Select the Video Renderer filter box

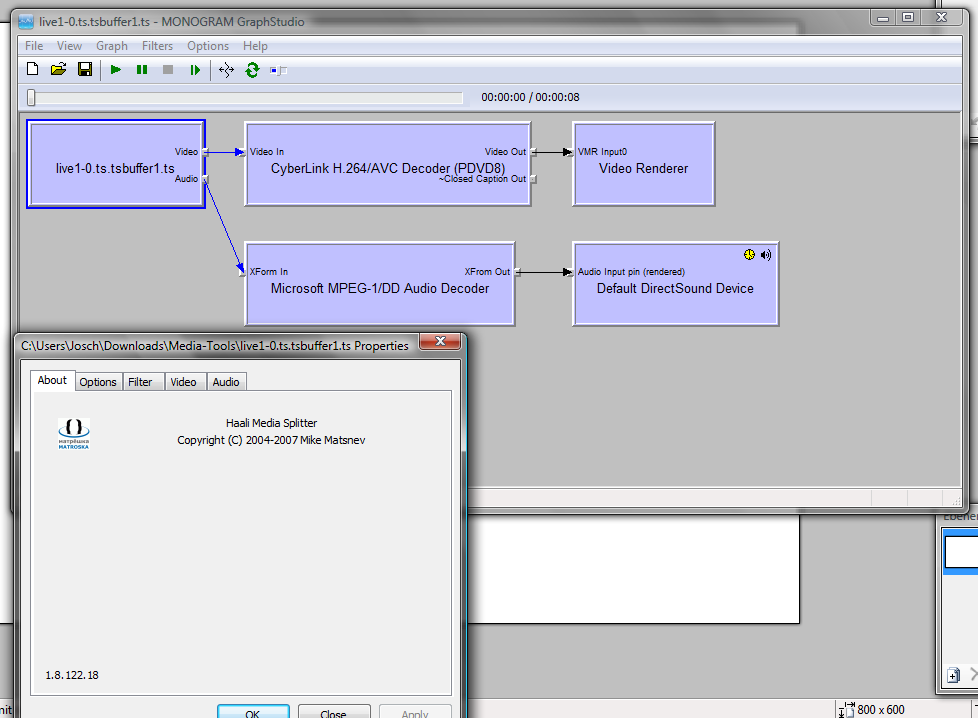click(x=644, y=164)
